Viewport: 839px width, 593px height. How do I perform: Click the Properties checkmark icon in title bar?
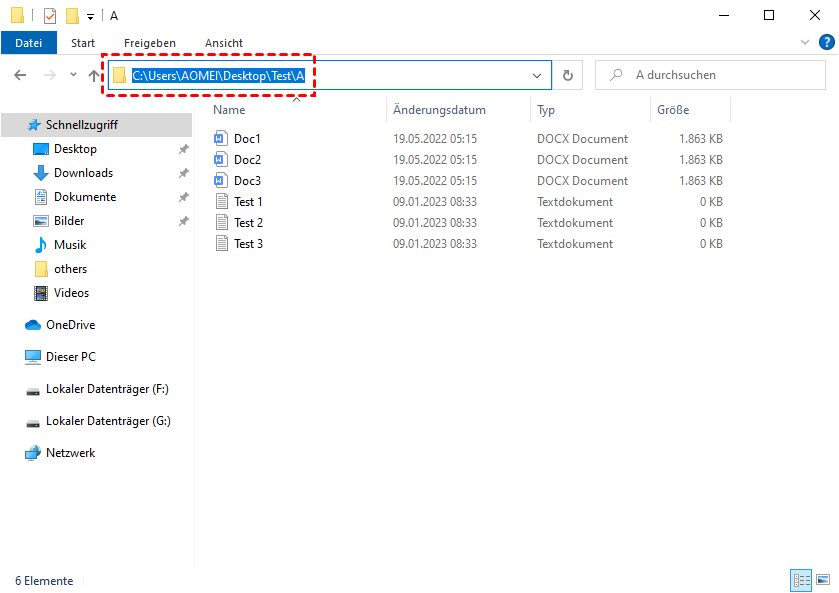[x=50, y=16]
